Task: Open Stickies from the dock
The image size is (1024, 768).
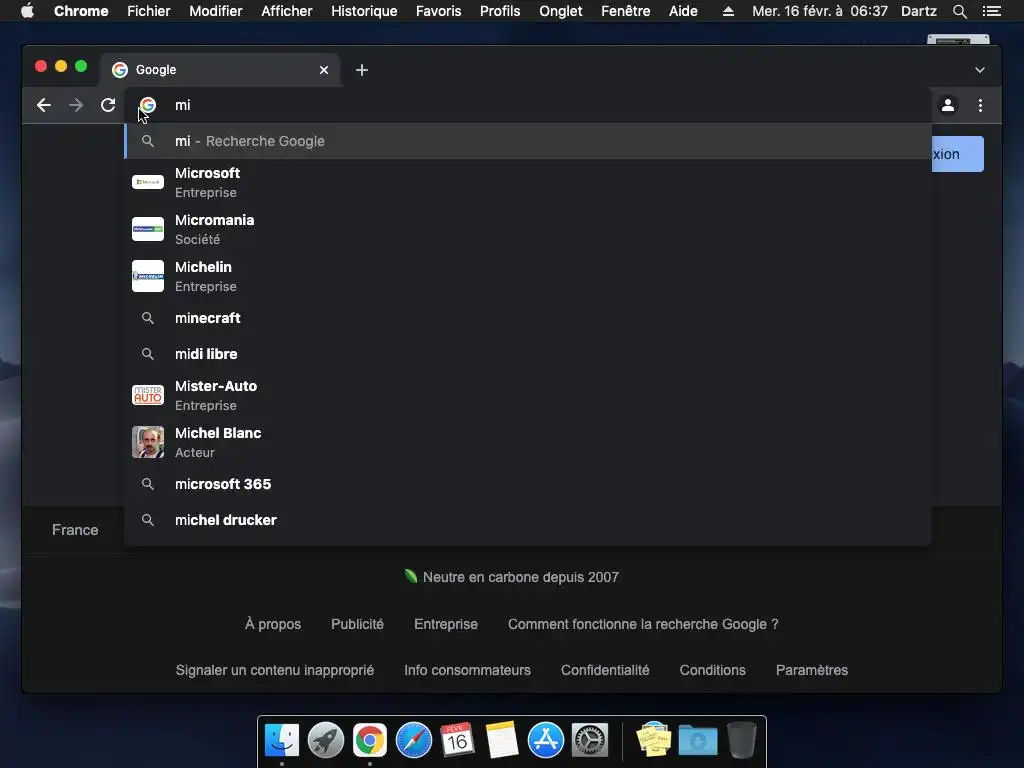Action: 654,740
